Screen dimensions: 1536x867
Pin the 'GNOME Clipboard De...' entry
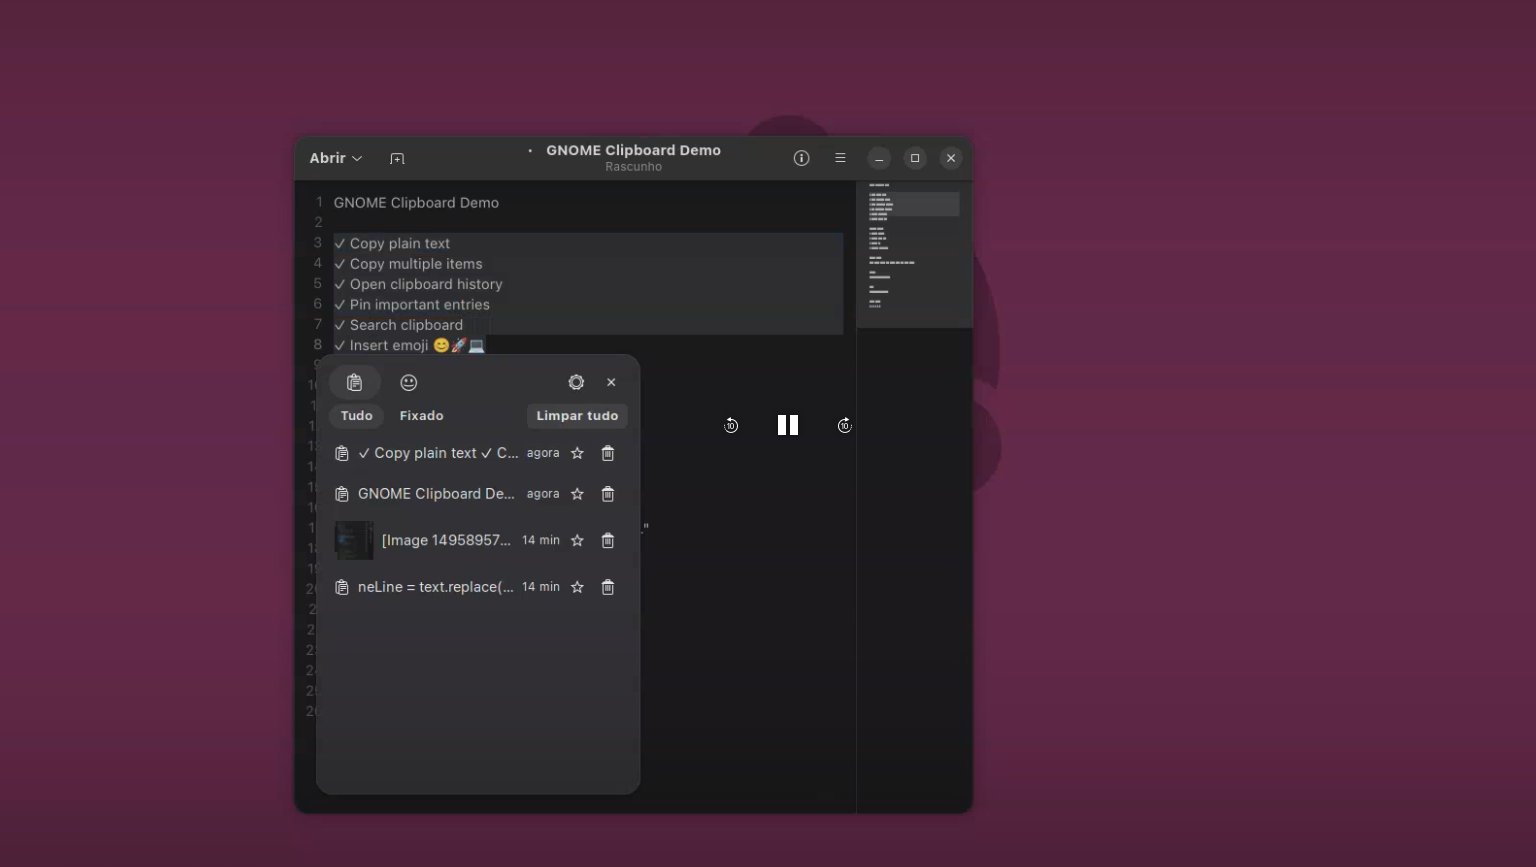pos(577,494)
